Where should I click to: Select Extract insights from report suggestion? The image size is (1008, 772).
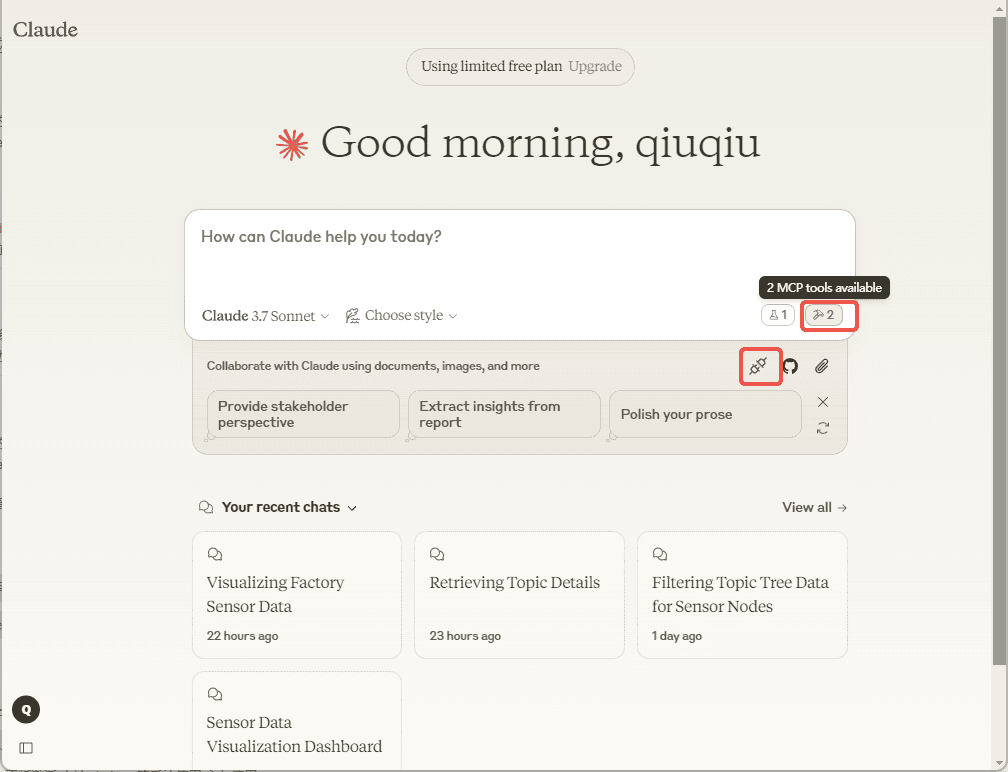[x=505, y=415]
